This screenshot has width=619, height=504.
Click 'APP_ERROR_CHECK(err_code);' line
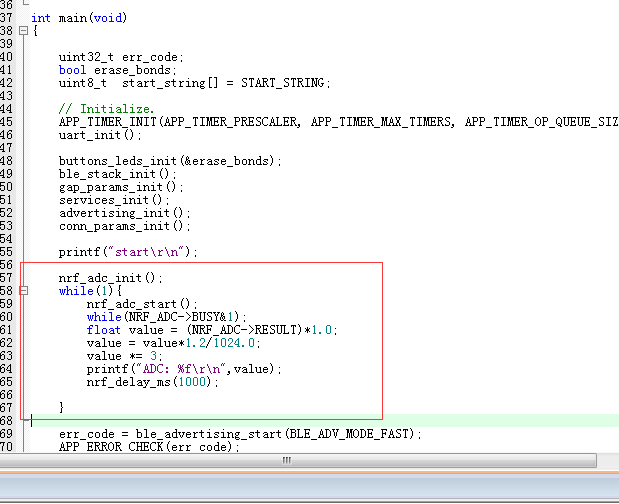click(149, 447)
